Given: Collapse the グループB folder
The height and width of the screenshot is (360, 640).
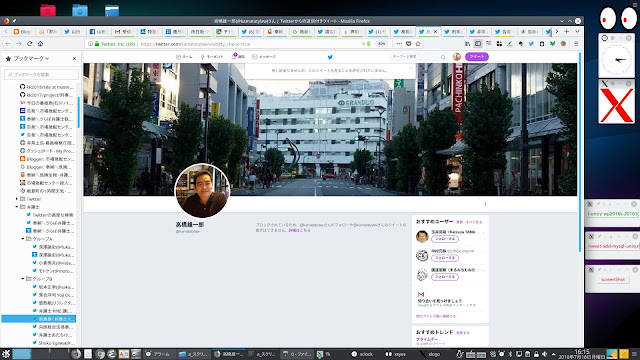Looking at the screenshot, I should [22, 279].
